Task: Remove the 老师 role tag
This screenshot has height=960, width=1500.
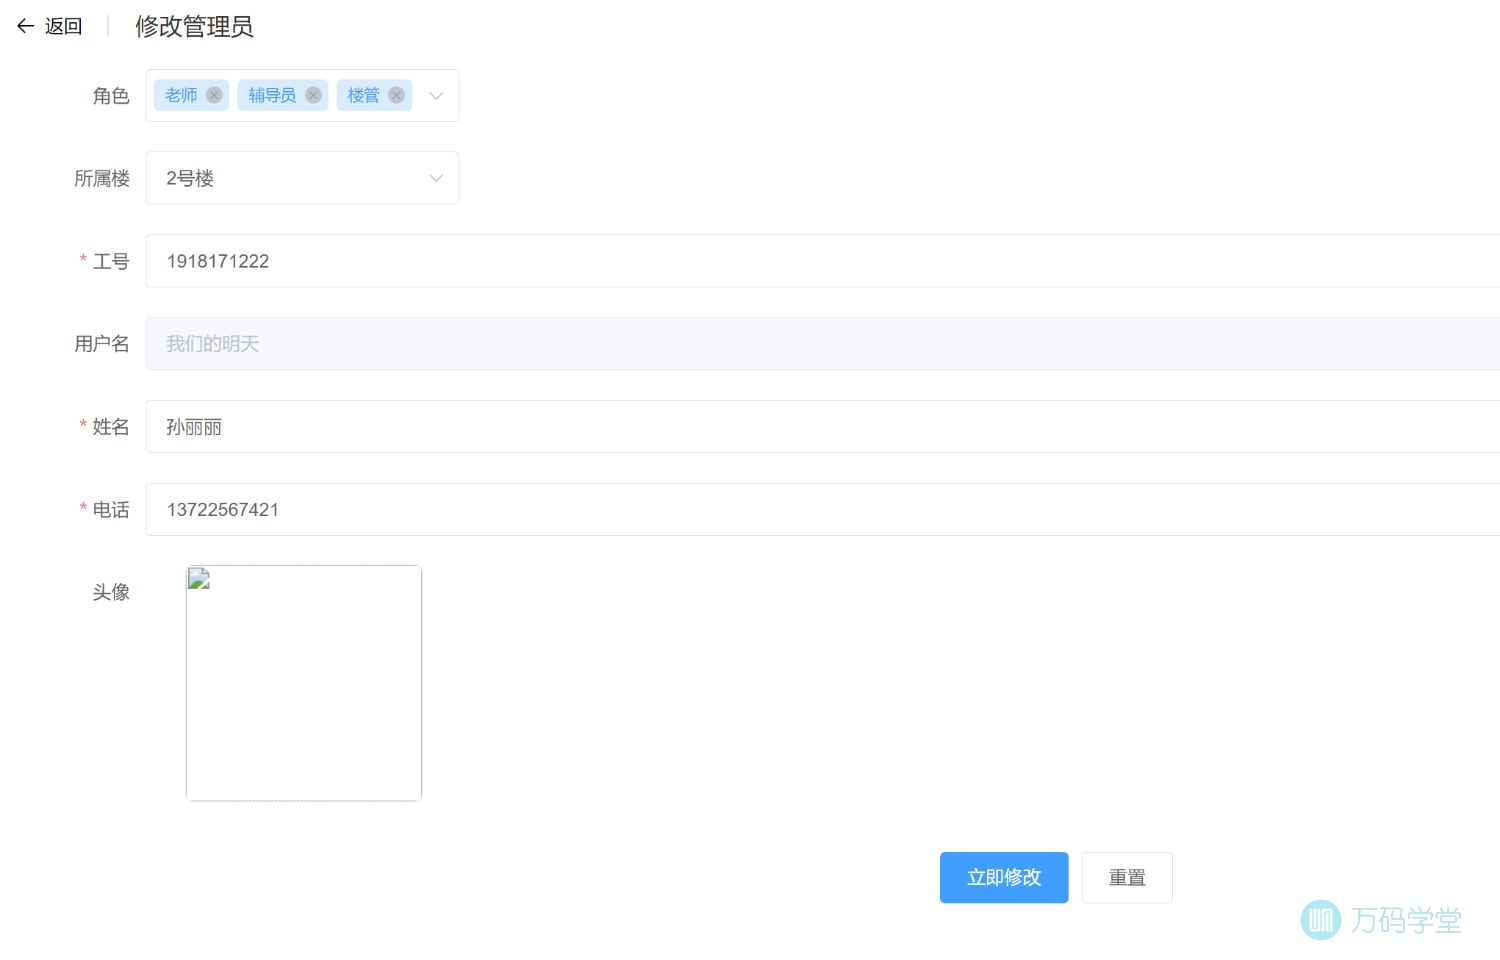Action: pyautogui.click(x=214, y=95)
